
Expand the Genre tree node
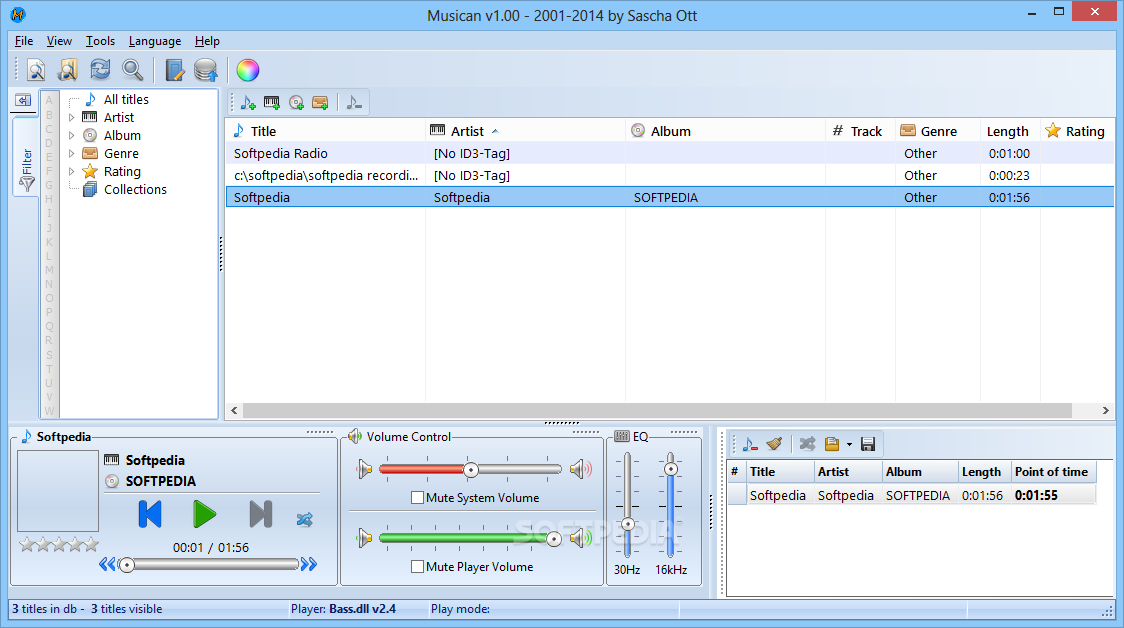click(x=72, y=153)
